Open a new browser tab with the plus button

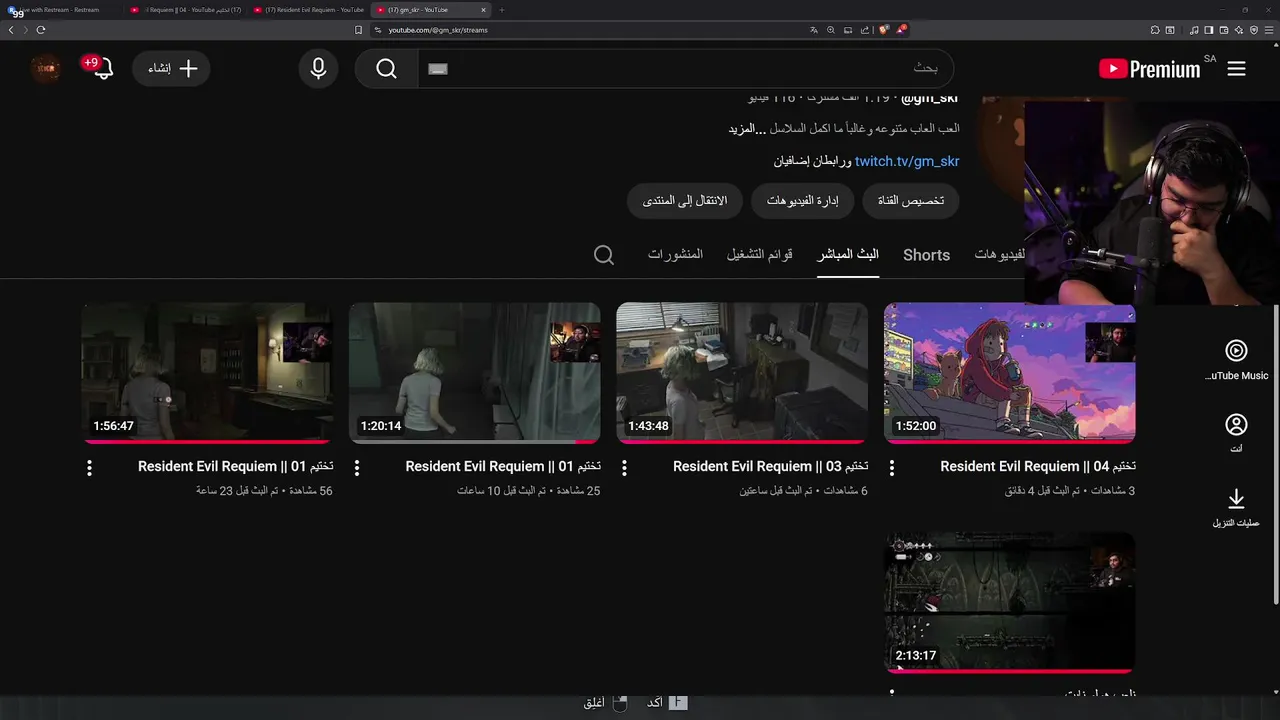click(x=502, y=10)
